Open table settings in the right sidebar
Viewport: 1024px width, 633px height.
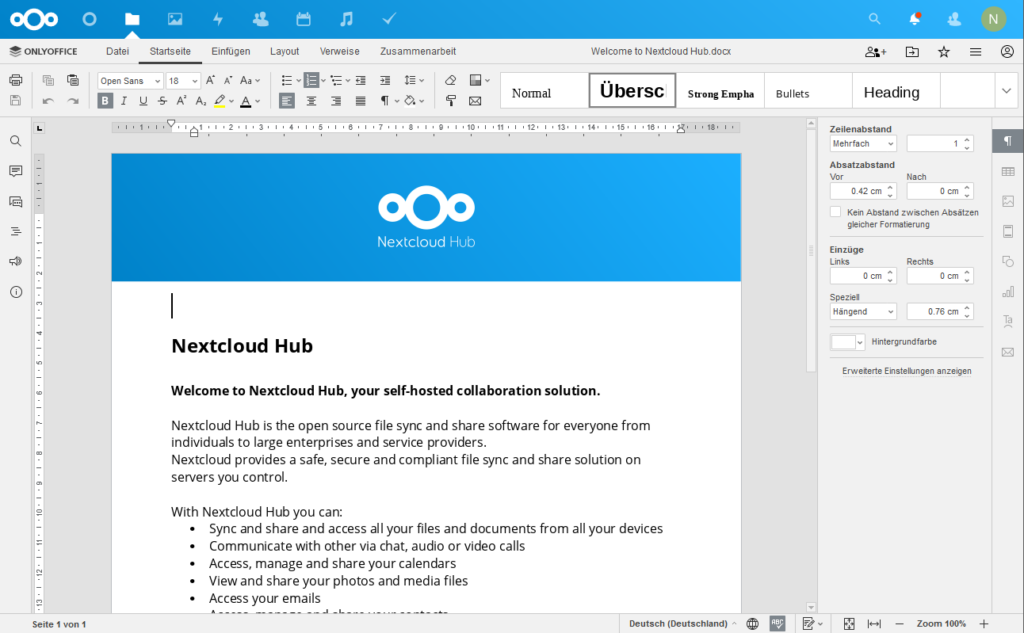pyautogui.click(x=1008, y=171)
